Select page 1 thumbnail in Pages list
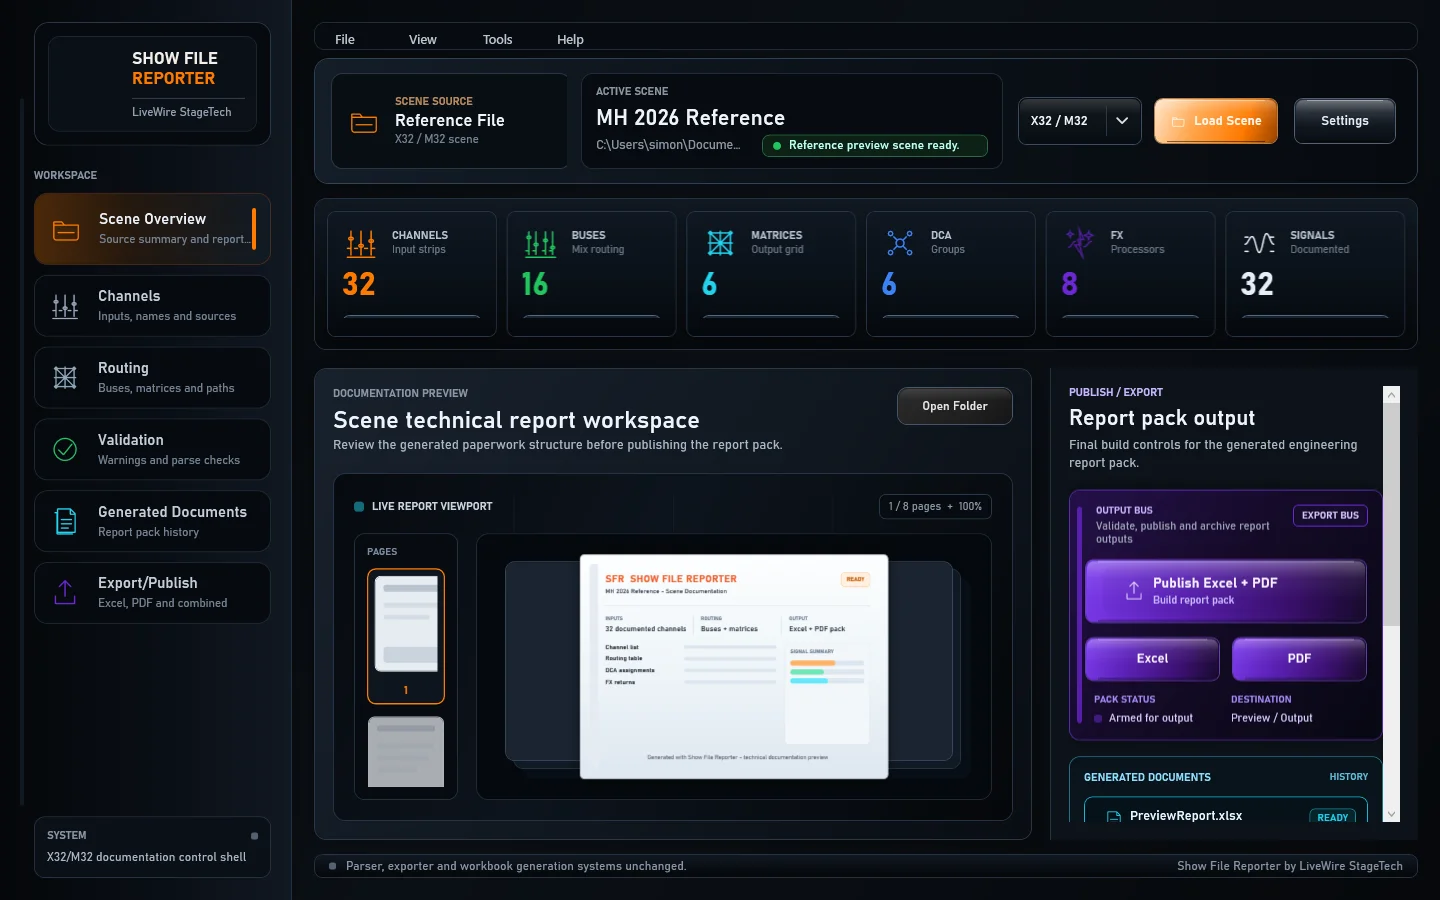 point(406,636)
